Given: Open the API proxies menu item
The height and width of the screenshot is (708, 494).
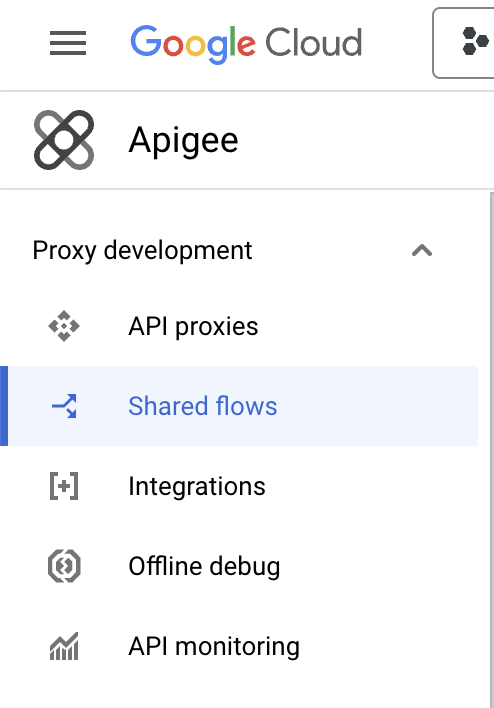Looking at the screenshot, I should pos(193,326).
